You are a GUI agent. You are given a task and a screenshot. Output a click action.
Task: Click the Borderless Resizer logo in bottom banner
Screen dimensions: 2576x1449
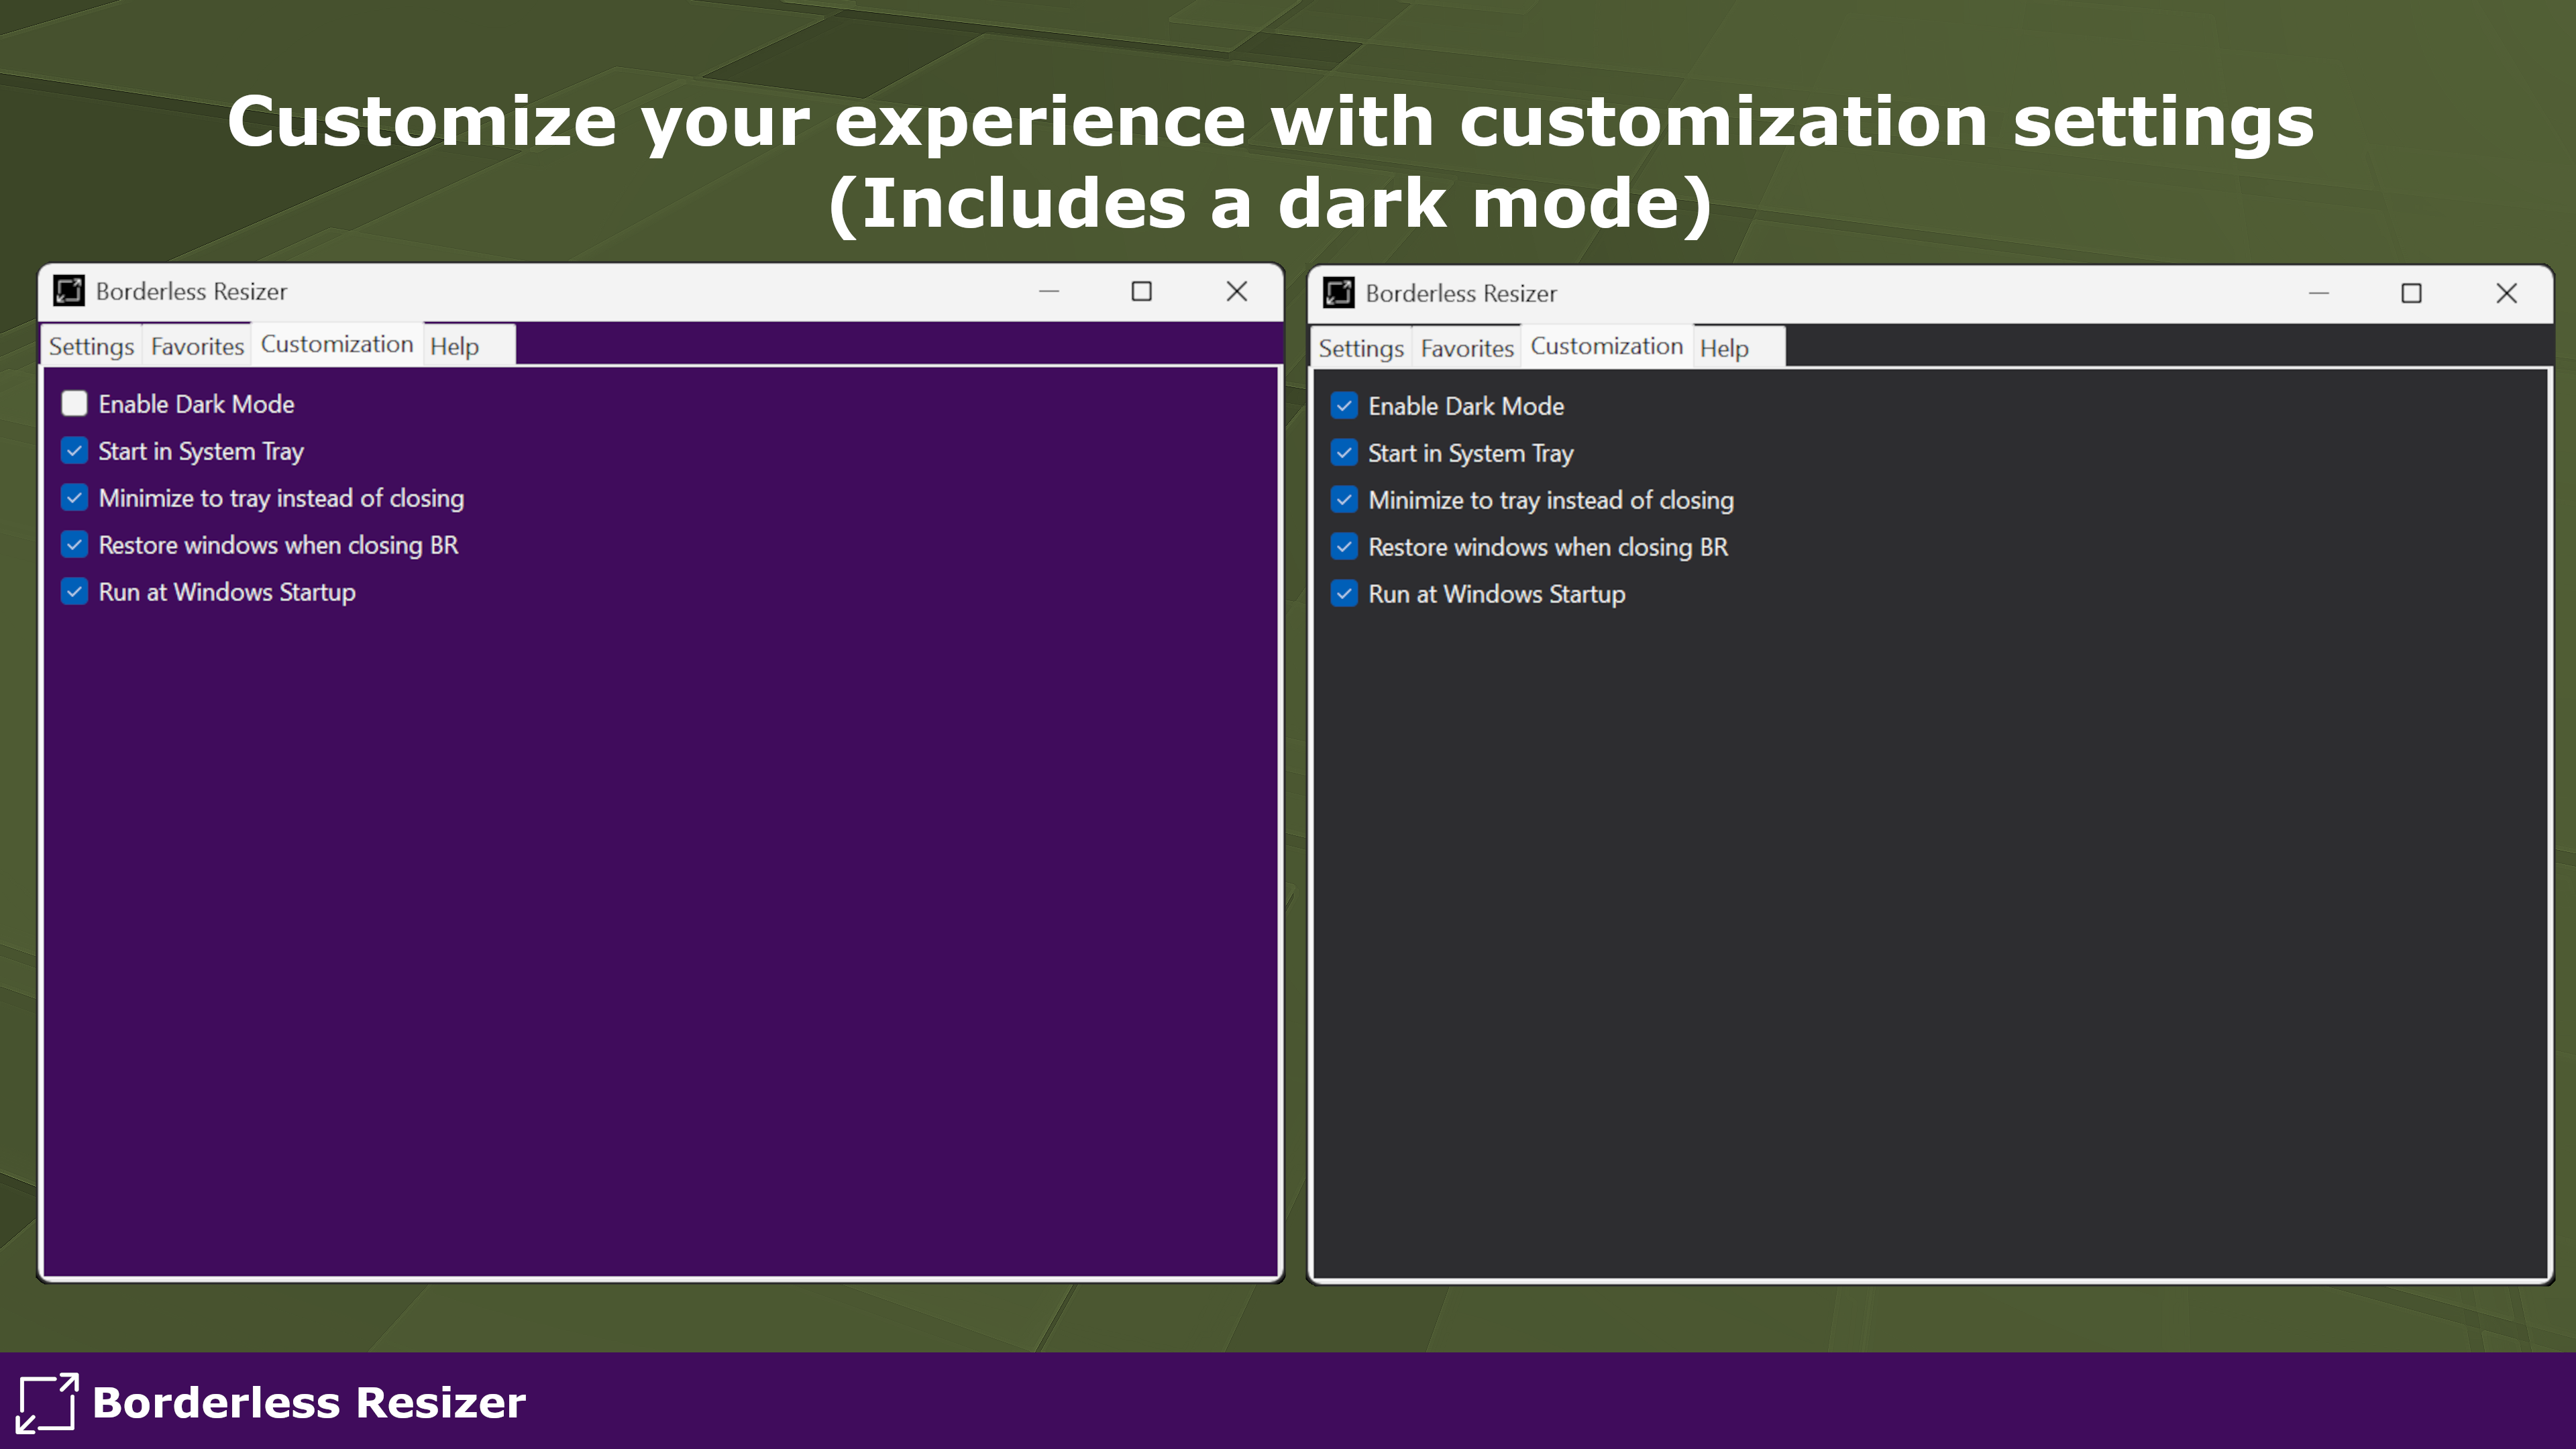point(47,1402)
